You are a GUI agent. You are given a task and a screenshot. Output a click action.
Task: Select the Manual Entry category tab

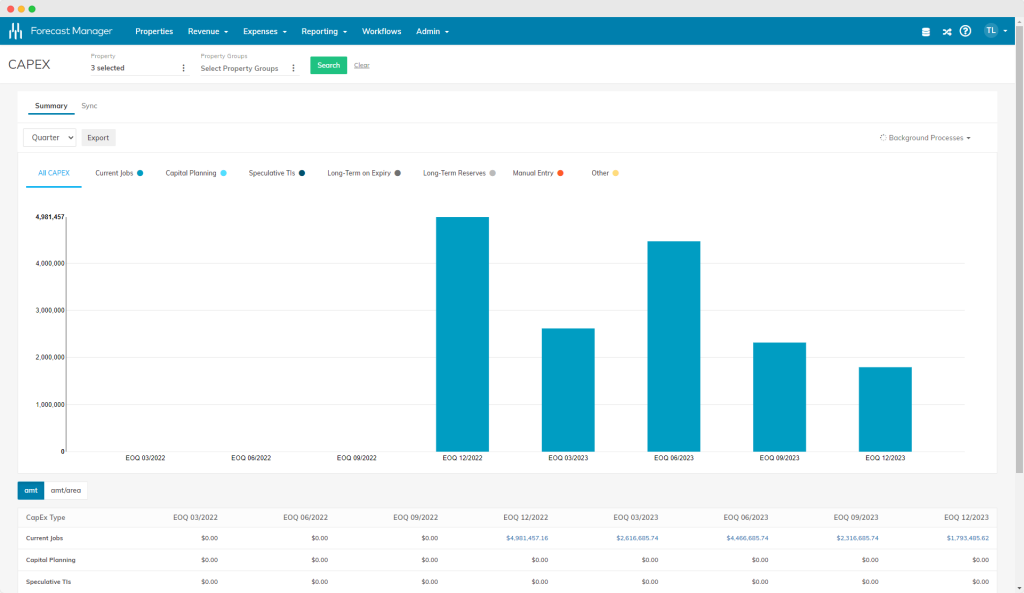537,173
